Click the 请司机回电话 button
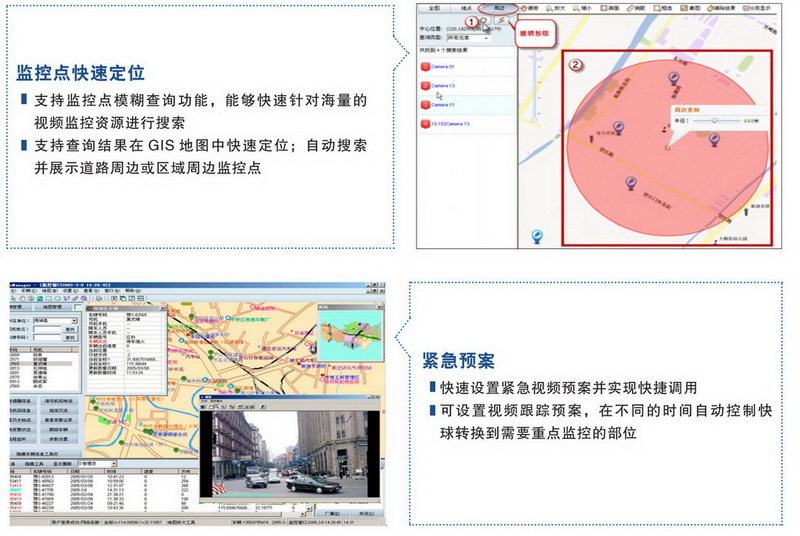The height and width of the screenshot is (536, 800). (59, 401)
